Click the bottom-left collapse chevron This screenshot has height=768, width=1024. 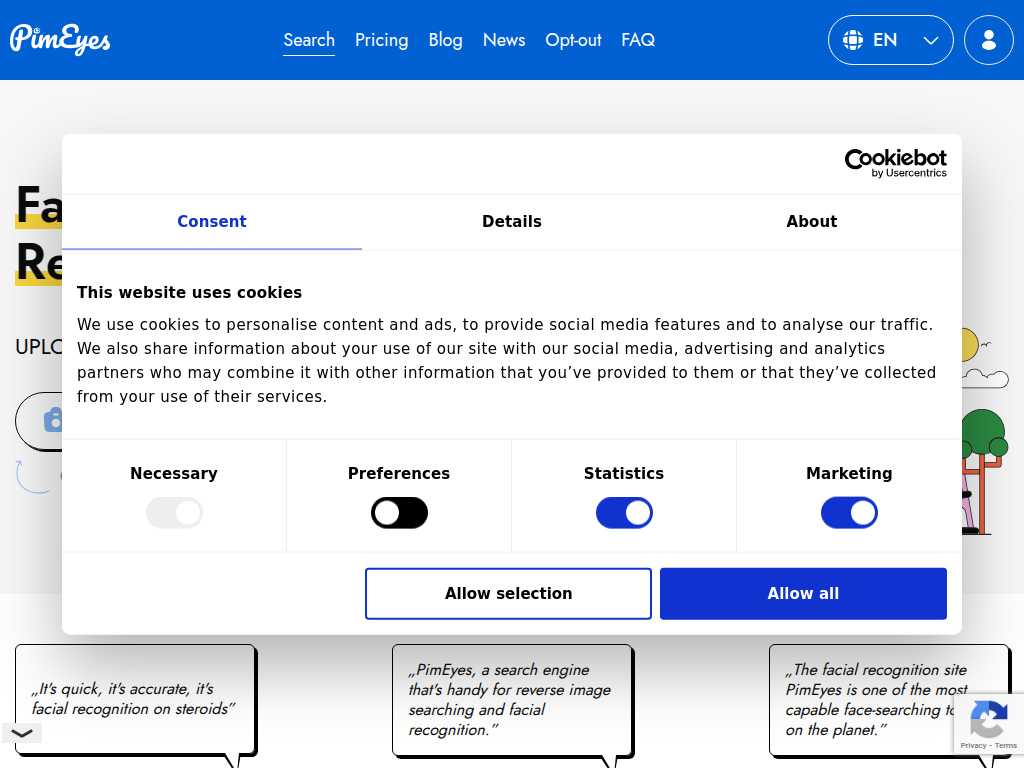pyautogui.click(x=22, y=733)
